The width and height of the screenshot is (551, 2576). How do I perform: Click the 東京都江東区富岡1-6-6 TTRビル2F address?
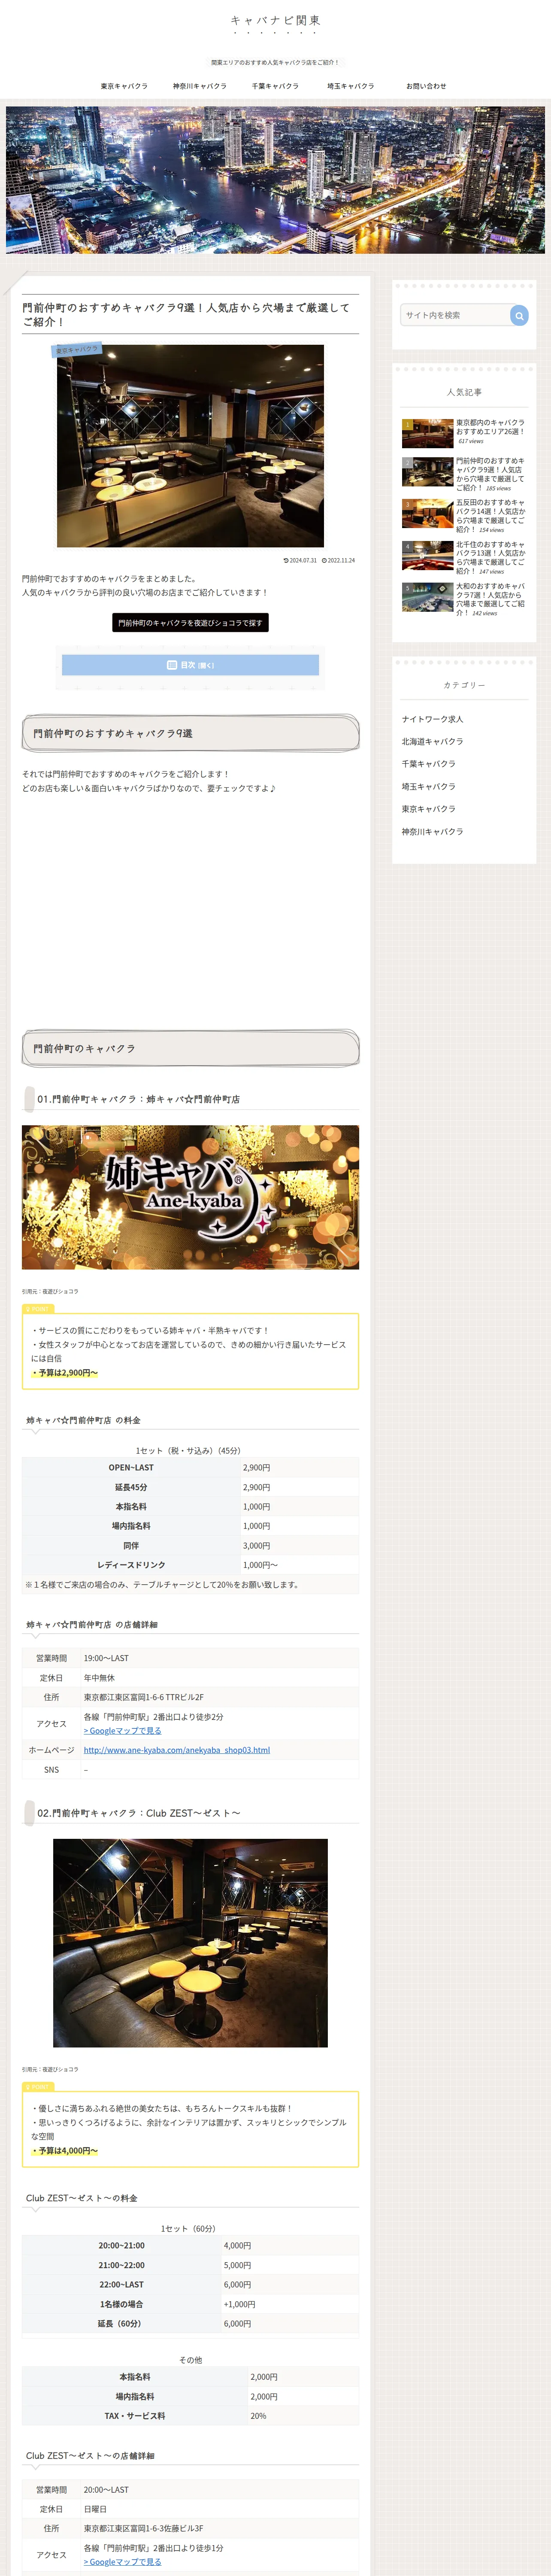coord(144,1697)
